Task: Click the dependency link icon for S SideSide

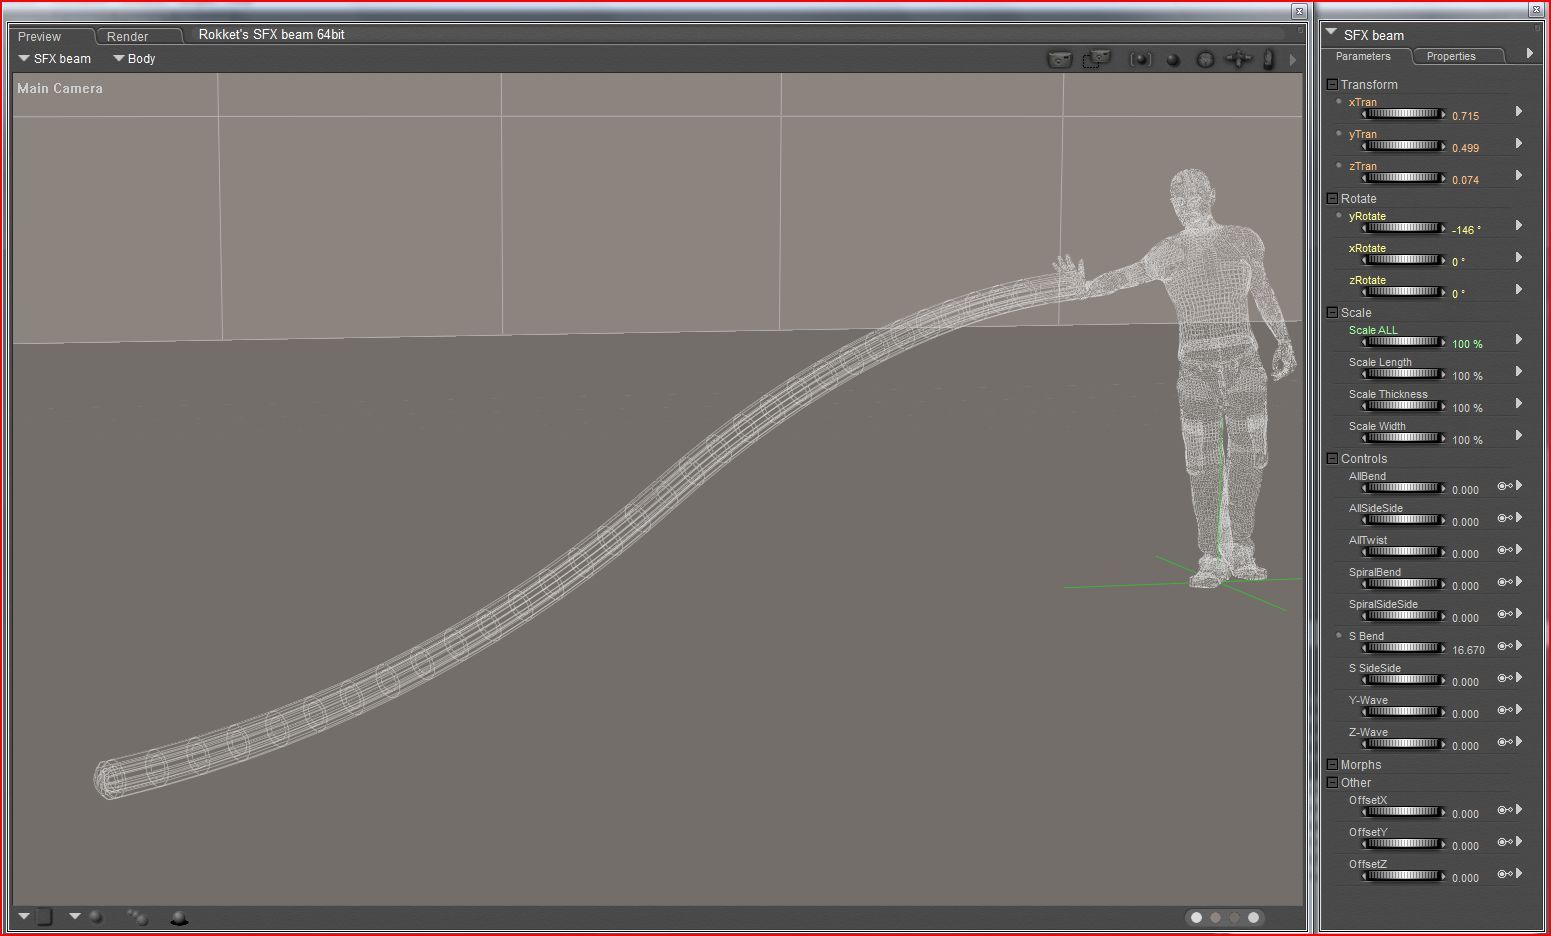Action: click(1505, 678)
